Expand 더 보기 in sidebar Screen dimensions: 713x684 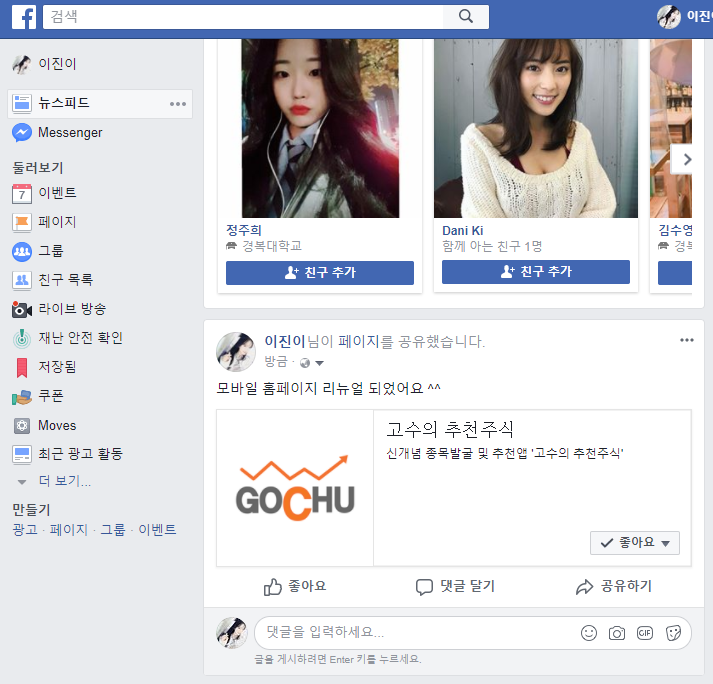[x=64, y=481]
